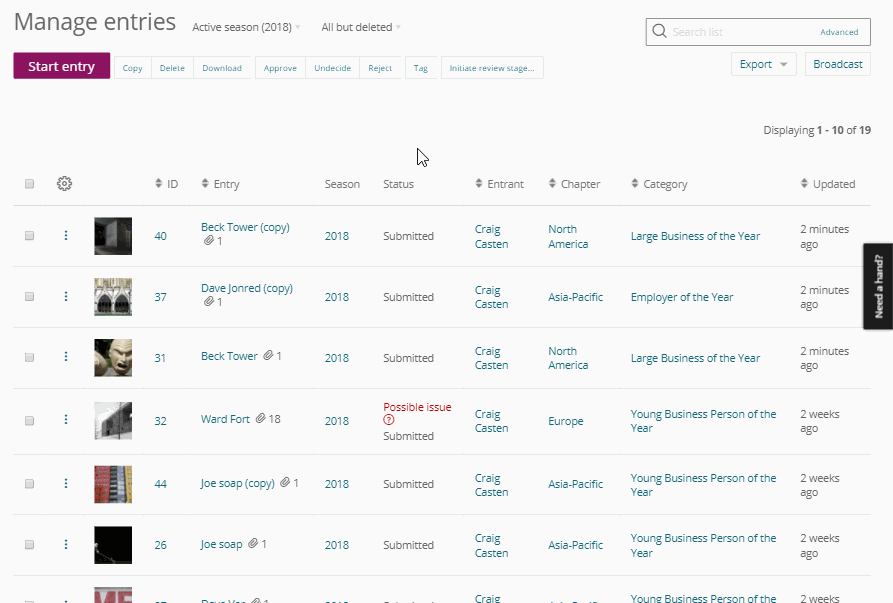This screenshot has height=603, width=893.
Task: Open row actions menu for entry 40
Action: tap(66, 236)
